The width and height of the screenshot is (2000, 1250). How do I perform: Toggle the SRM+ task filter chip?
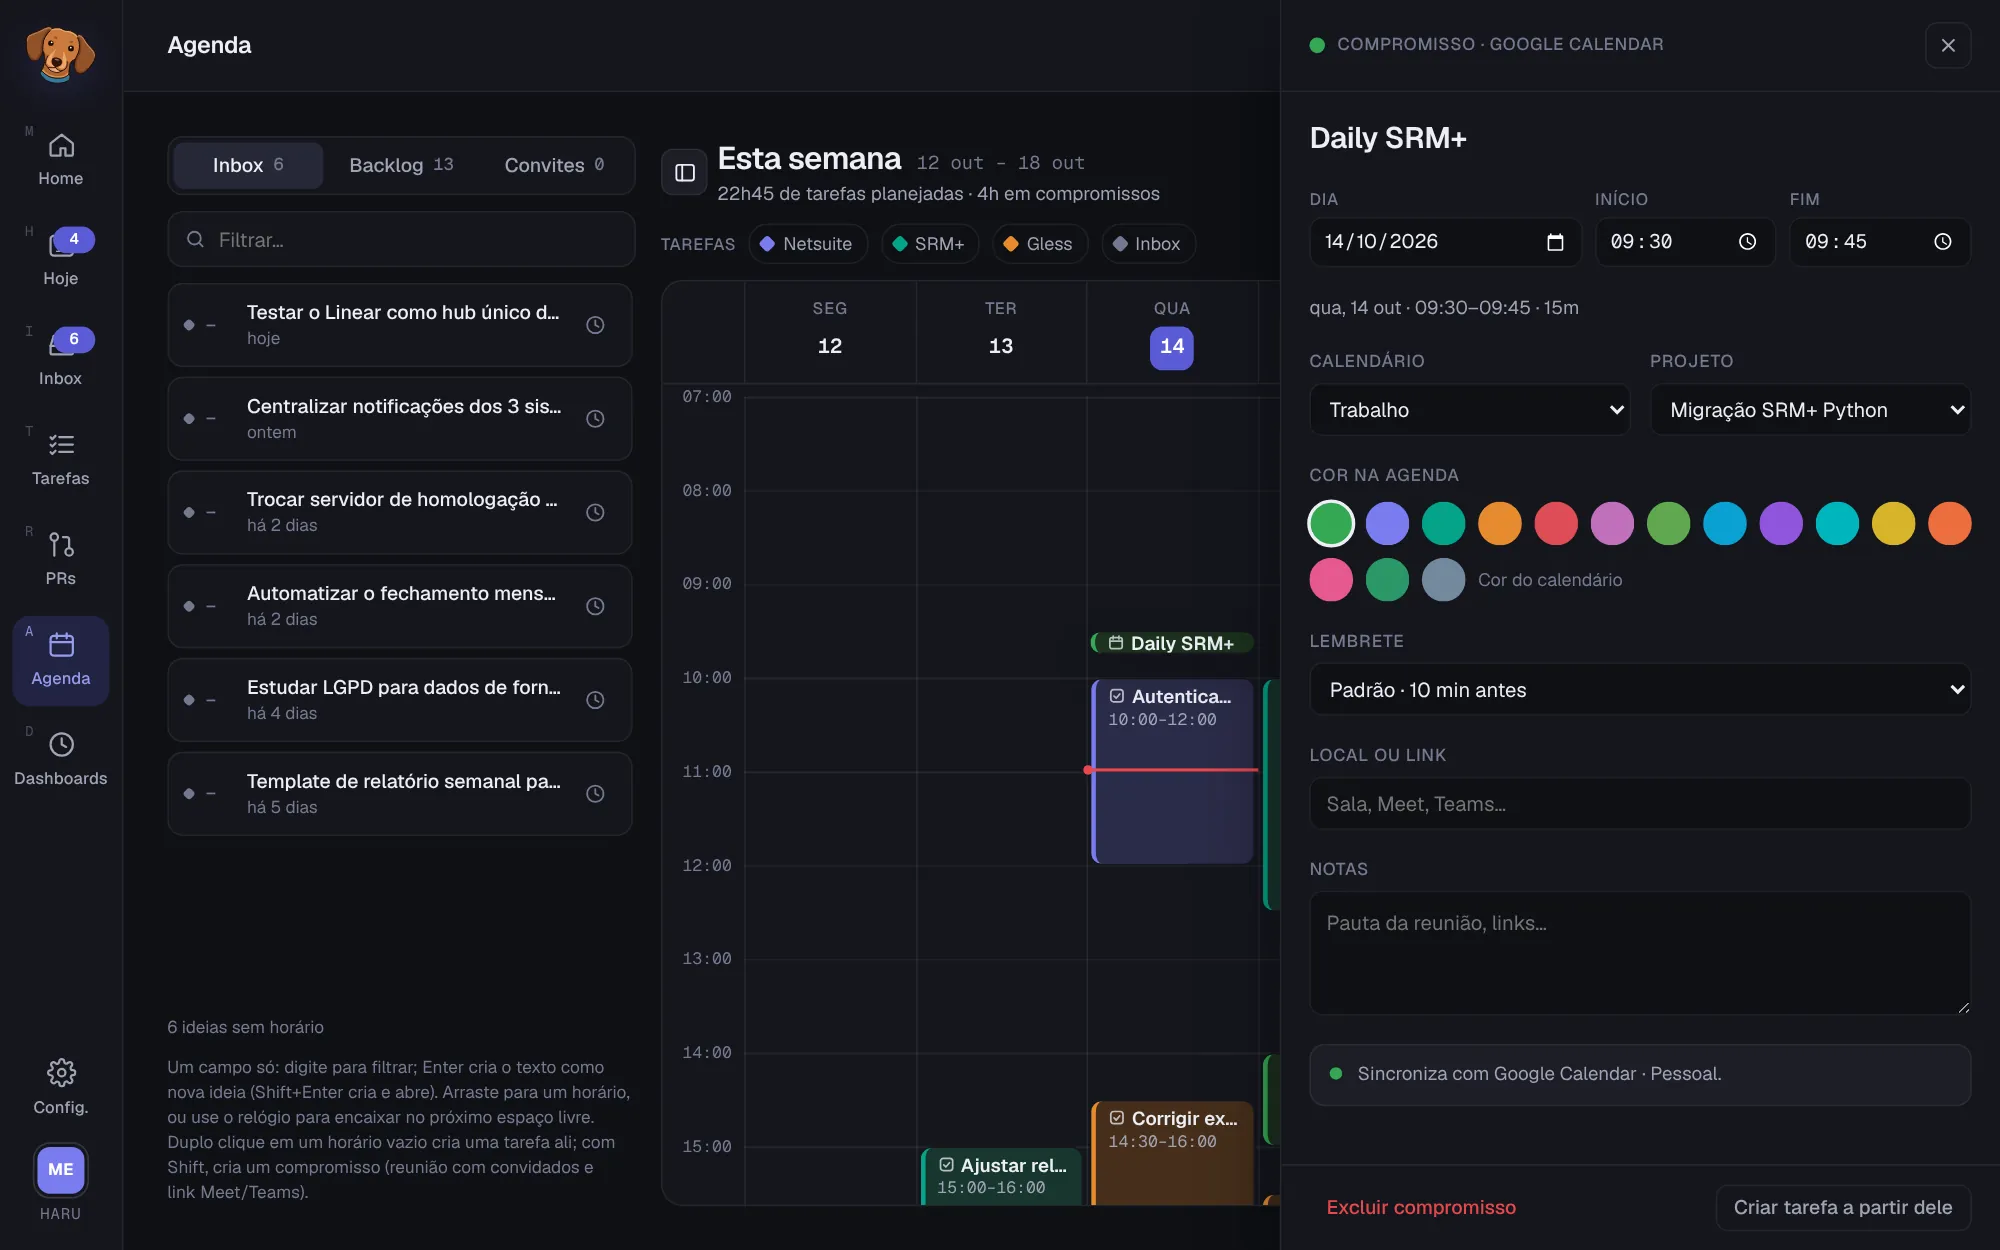929,244
